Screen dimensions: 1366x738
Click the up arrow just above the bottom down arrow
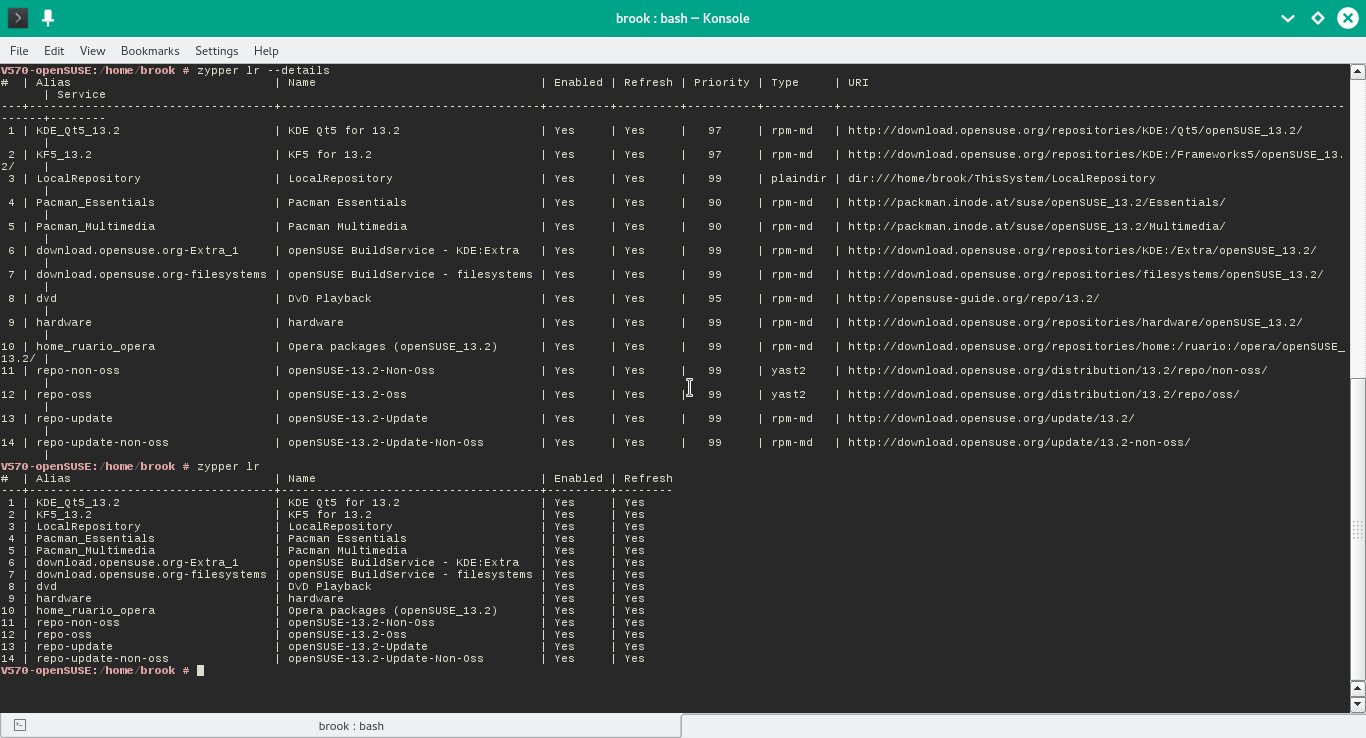click(x=1357, y=689)
